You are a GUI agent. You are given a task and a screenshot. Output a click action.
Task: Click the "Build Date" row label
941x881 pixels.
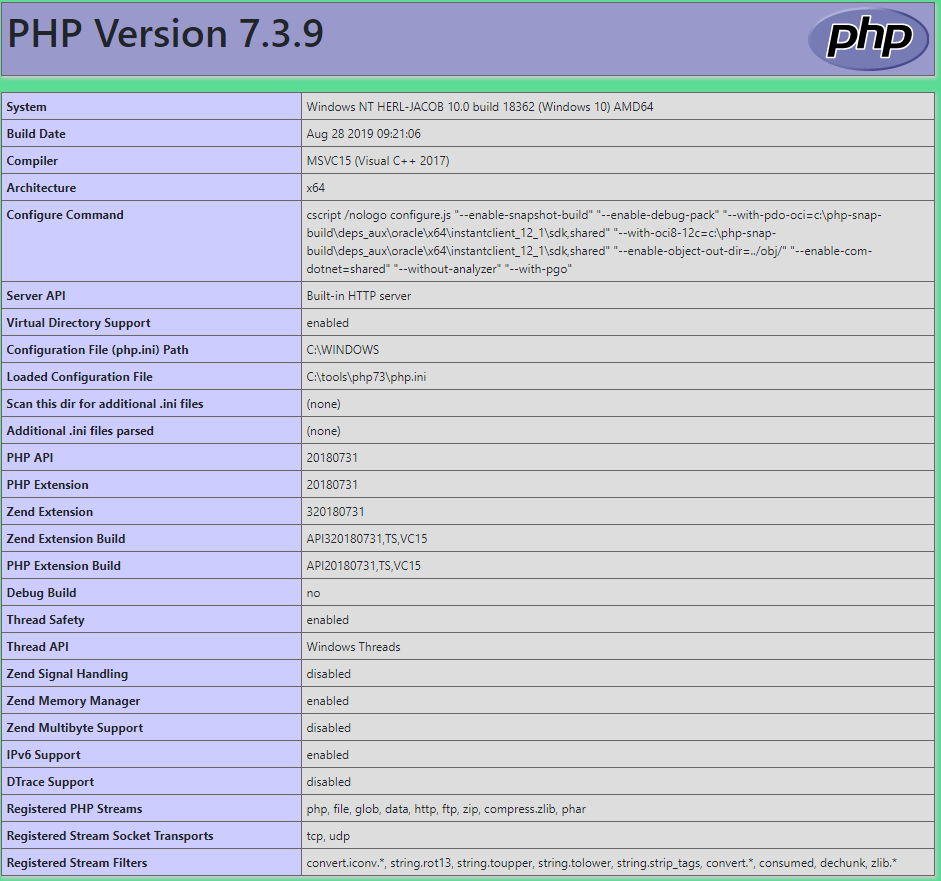36,134
